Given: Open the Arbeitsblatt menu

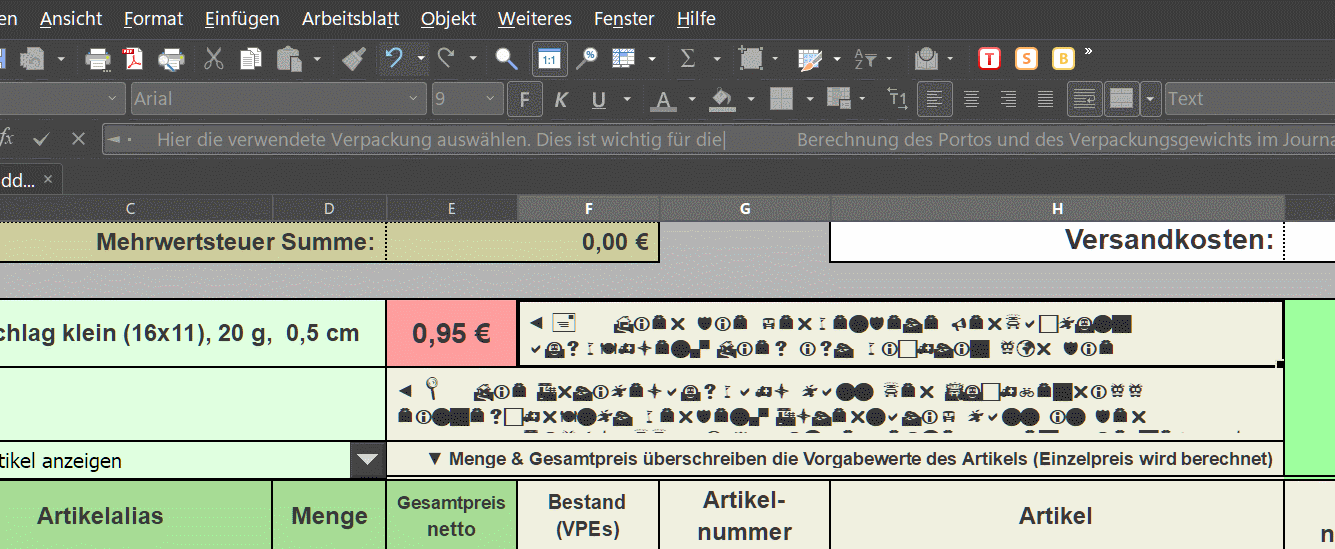Looking at the screenshot, I should tap(350, 19).
